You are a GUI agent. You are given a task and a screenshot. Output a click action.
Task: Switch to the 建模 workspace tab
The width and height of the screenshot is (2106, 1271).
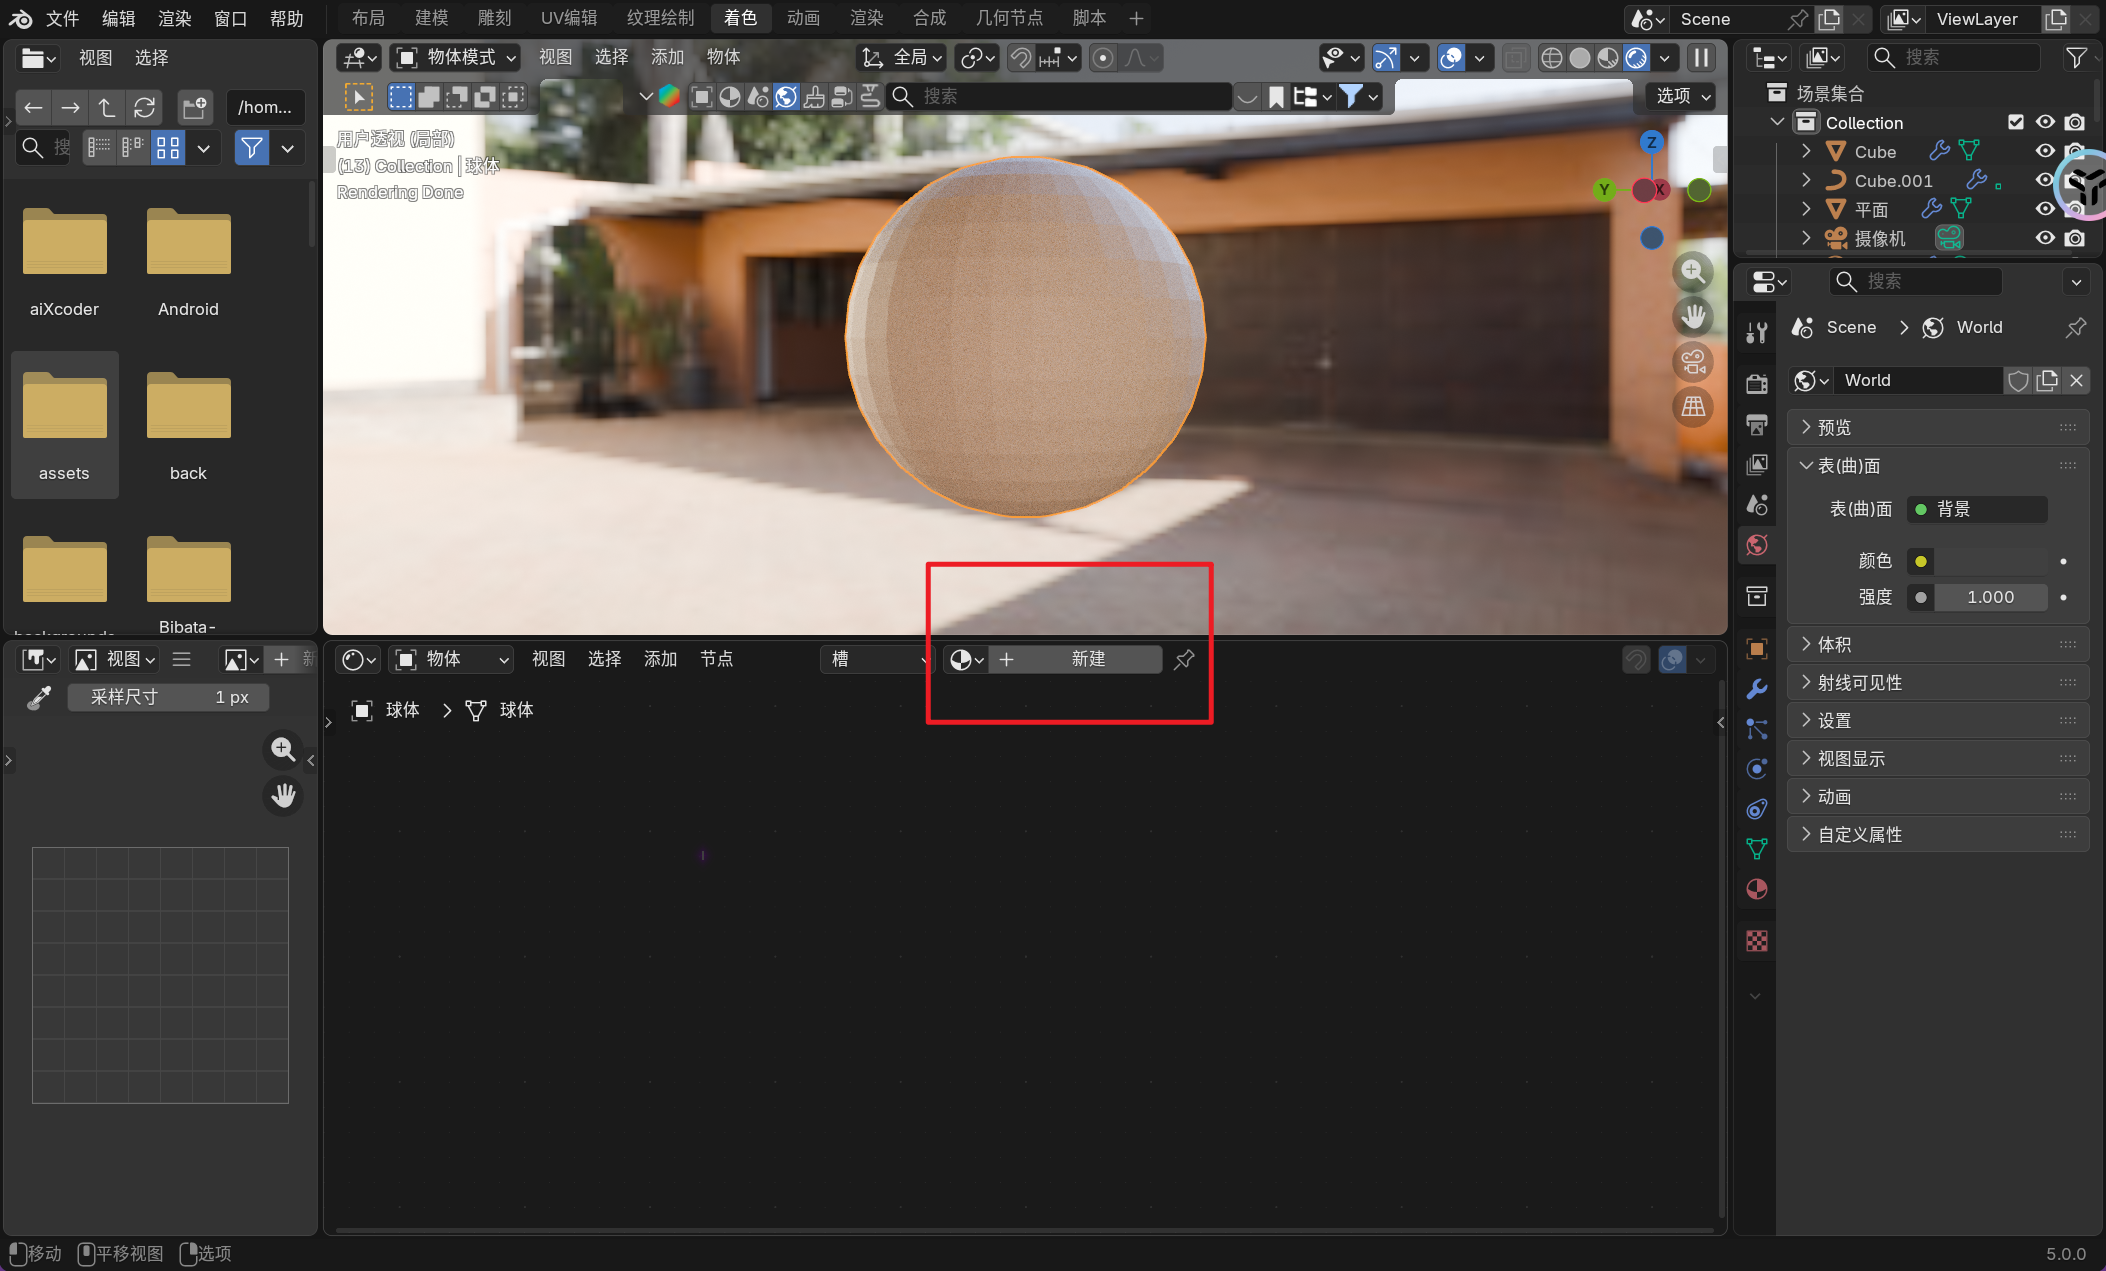(x=431, y=18)
